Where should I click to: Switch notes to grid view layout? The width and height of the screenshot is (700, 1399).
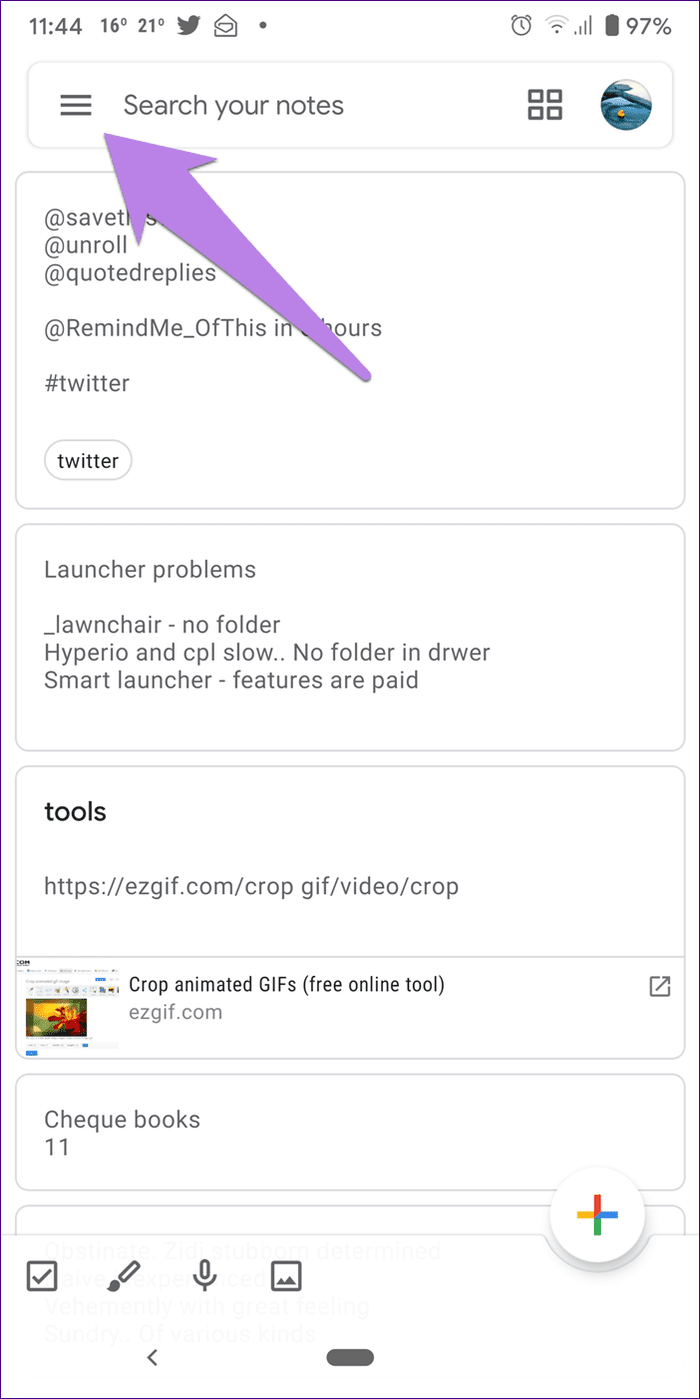544,104
